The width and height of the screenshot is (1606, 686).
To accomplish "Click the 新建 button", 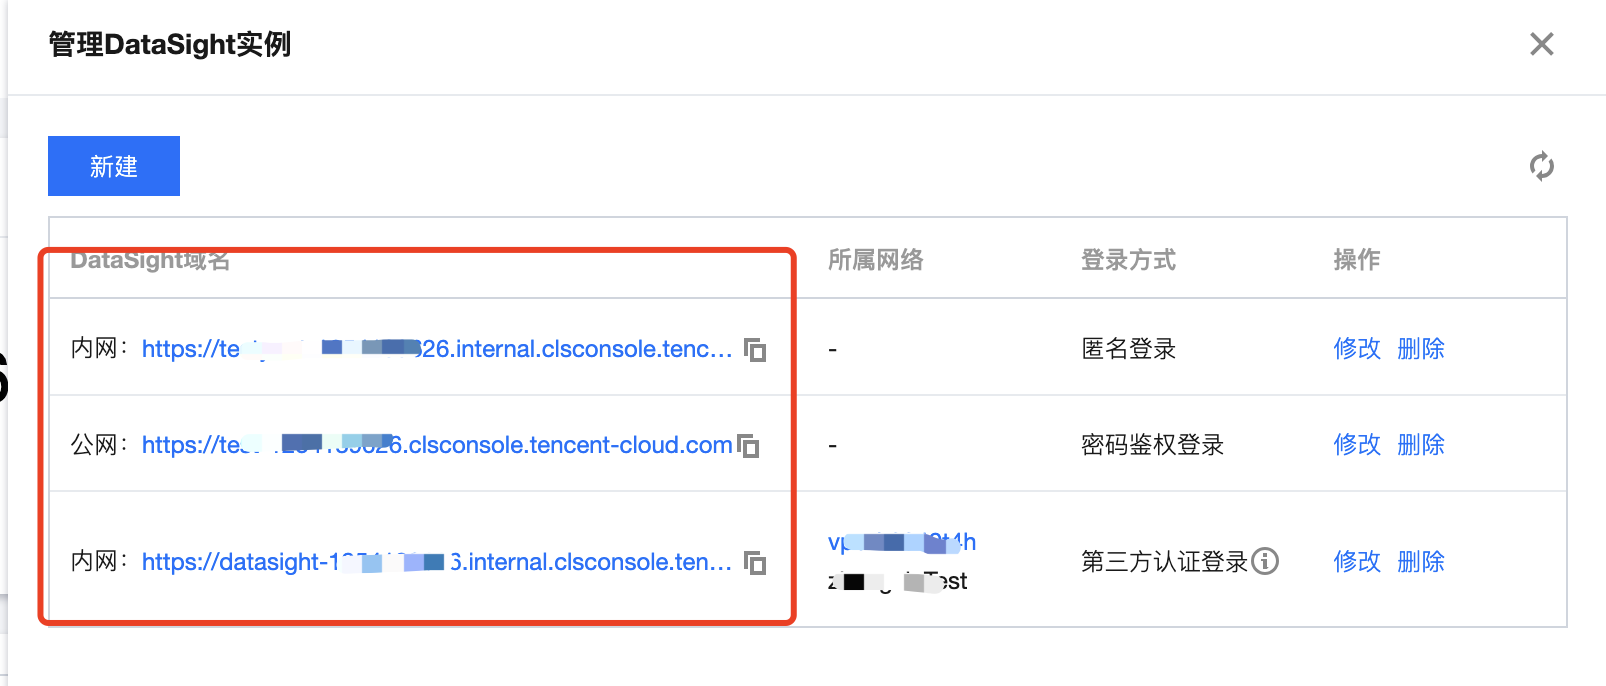I will pyautogui.click(x=114, y=166).
